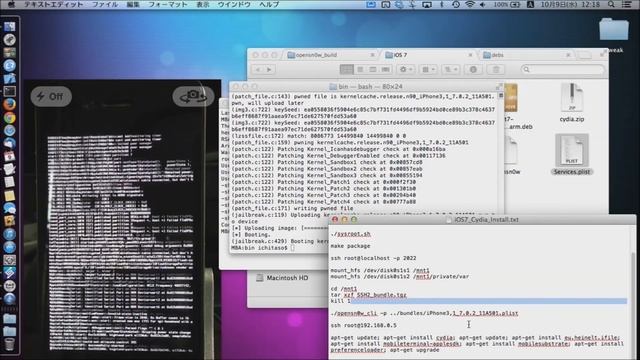
Task: Close the opensn0w_build Finder tab
Action: pos(372,55)
